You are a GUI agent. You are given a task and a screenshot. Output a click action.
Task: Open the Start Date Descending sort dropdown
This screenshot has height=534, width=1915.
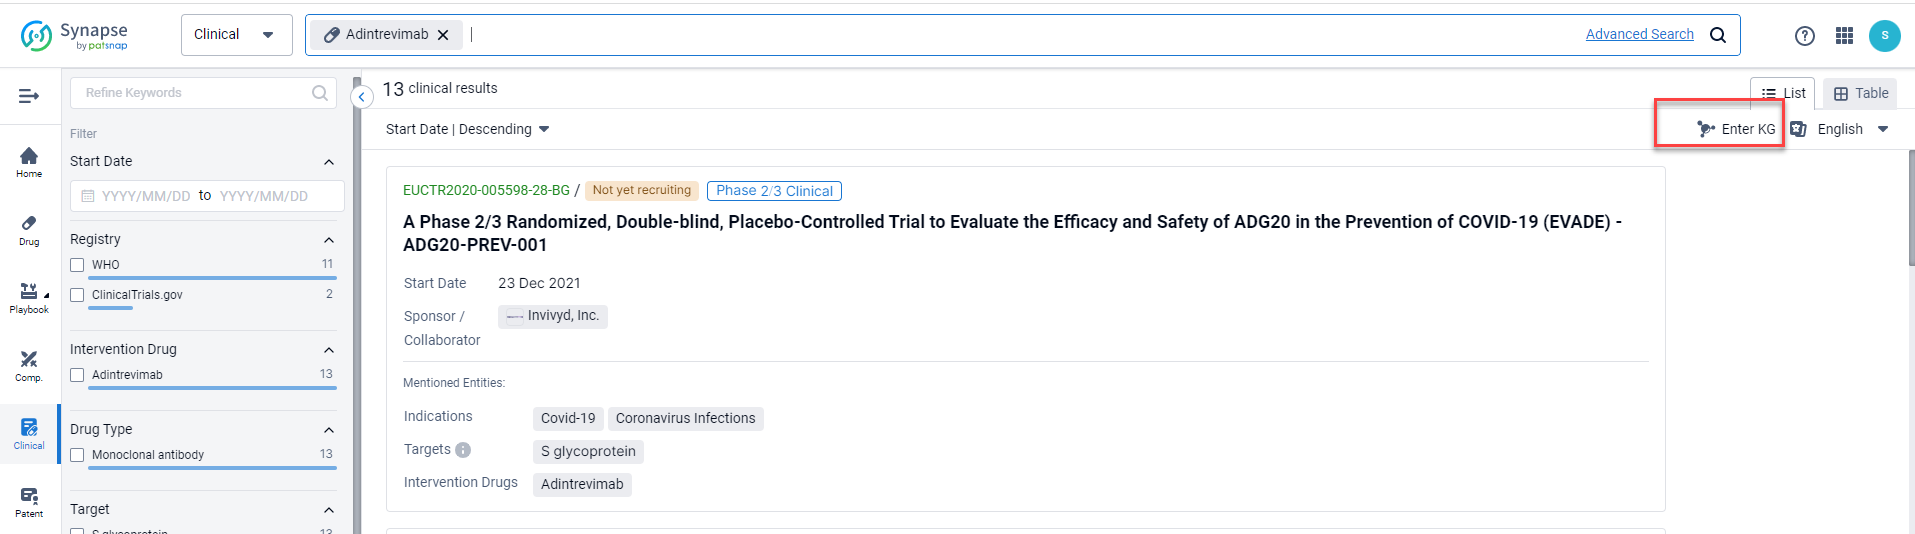[x=467, y=129]
